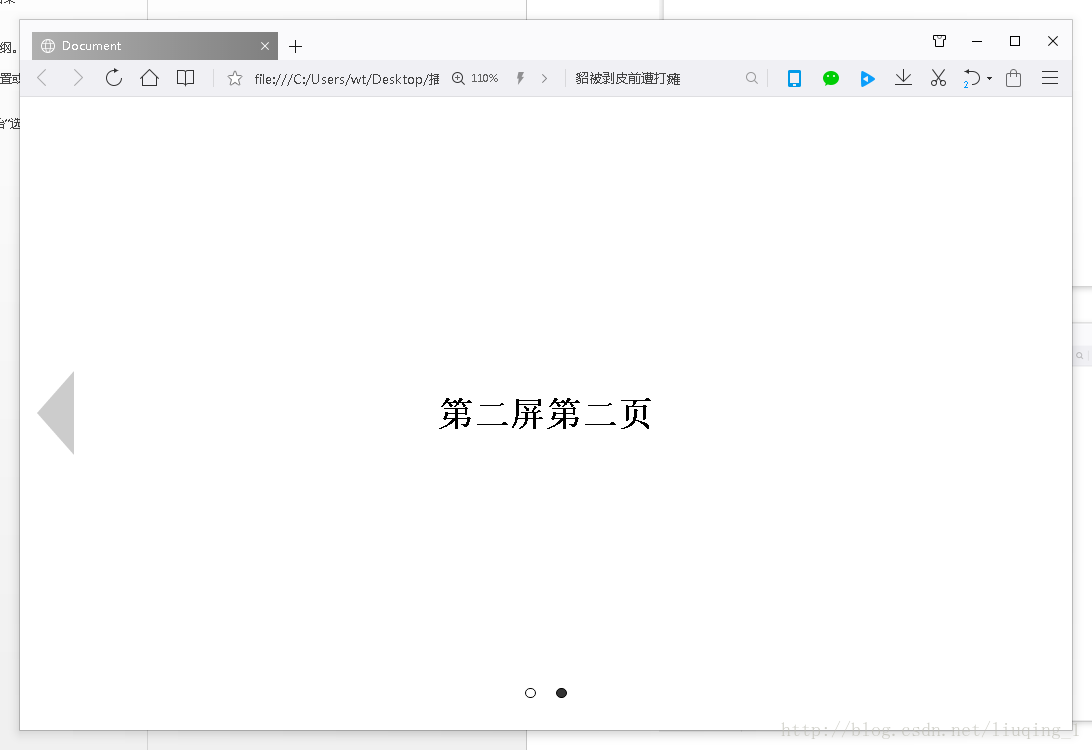1092x750 pixels.
Task: Select the scissors screenshot tool
Action: click(x=938, y=78)
